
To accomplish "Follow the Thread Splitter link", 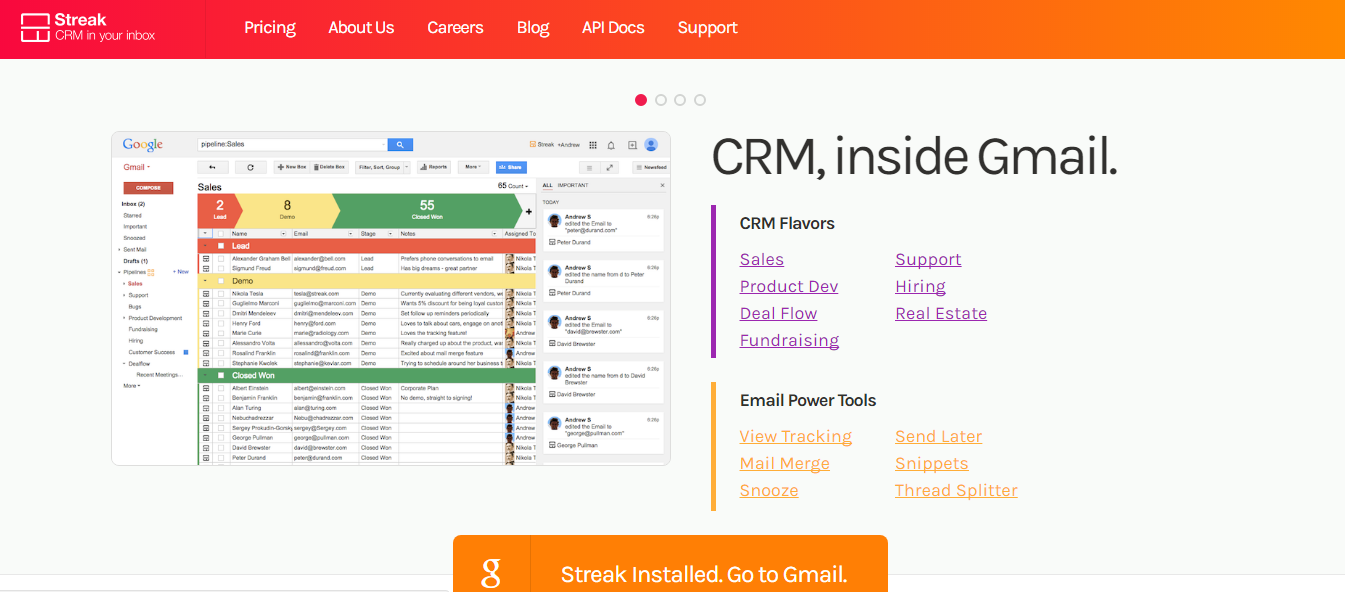I will (x=956, y=491).
